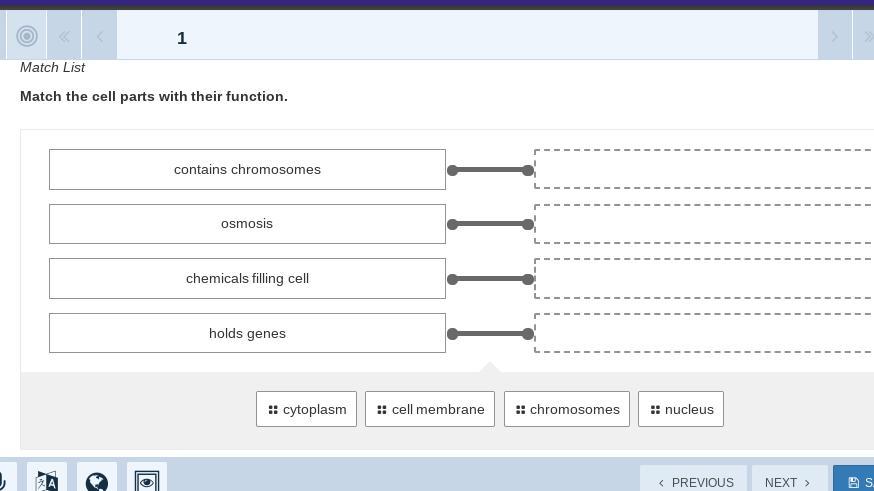
Task: Click the Save button at bottom right
Action: tap(855, 482)
